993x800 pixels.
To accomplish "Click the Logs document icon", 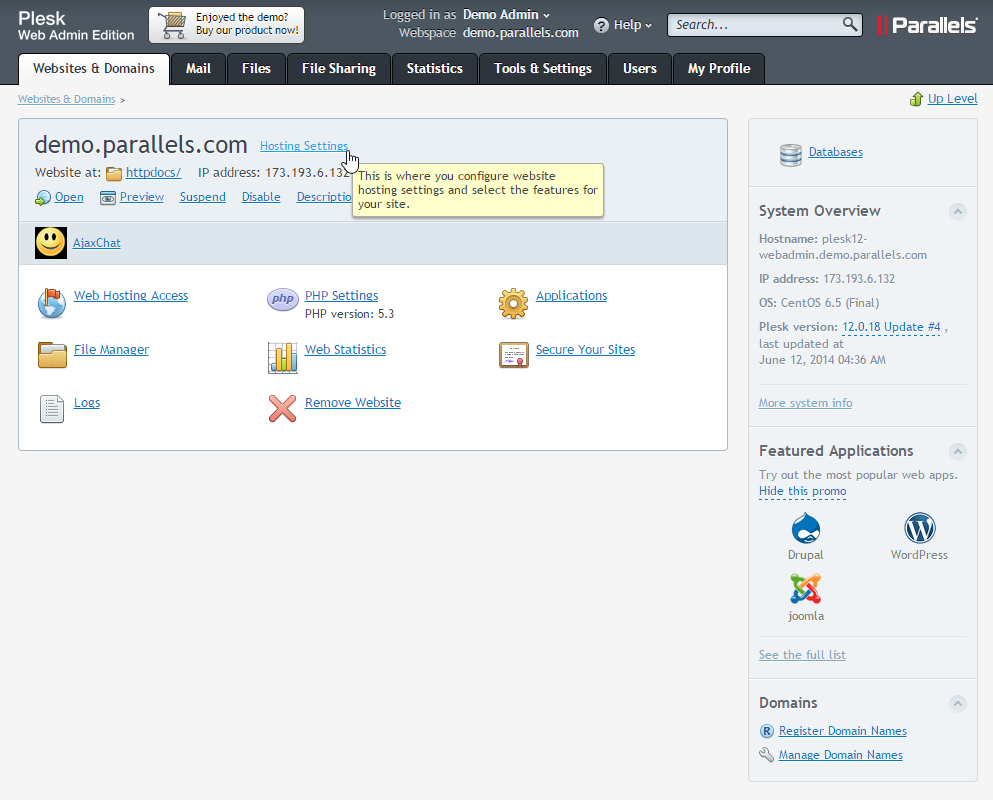I will pos(52,409).
